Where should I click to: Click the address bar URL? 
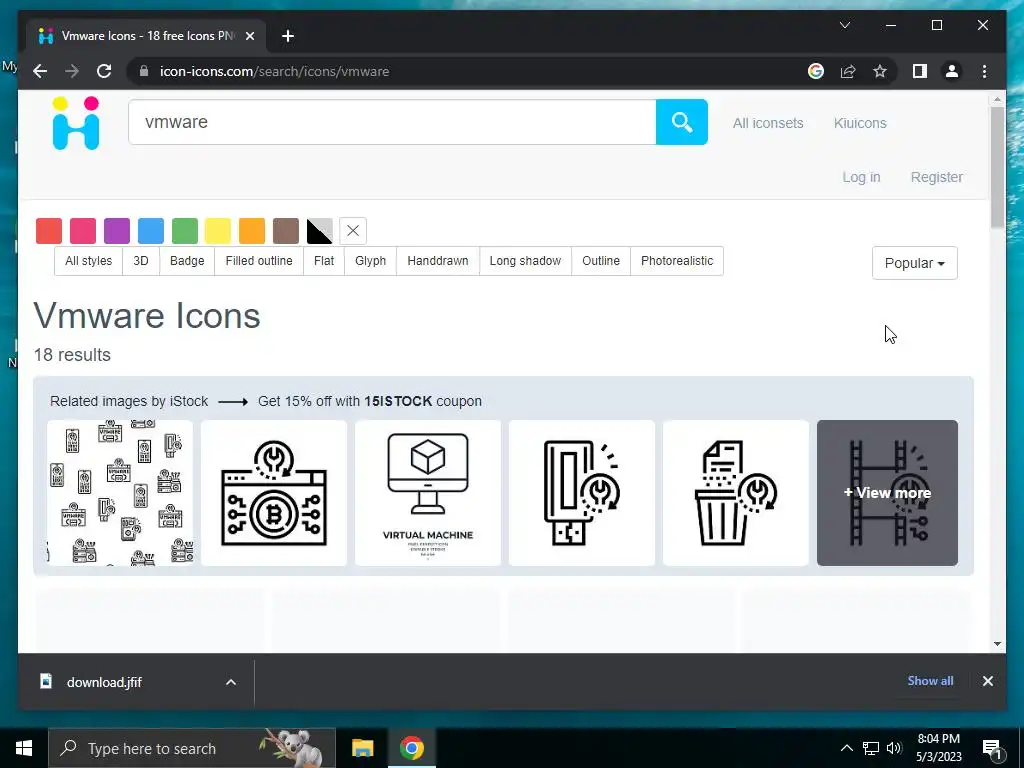click(x=274, y=71)
